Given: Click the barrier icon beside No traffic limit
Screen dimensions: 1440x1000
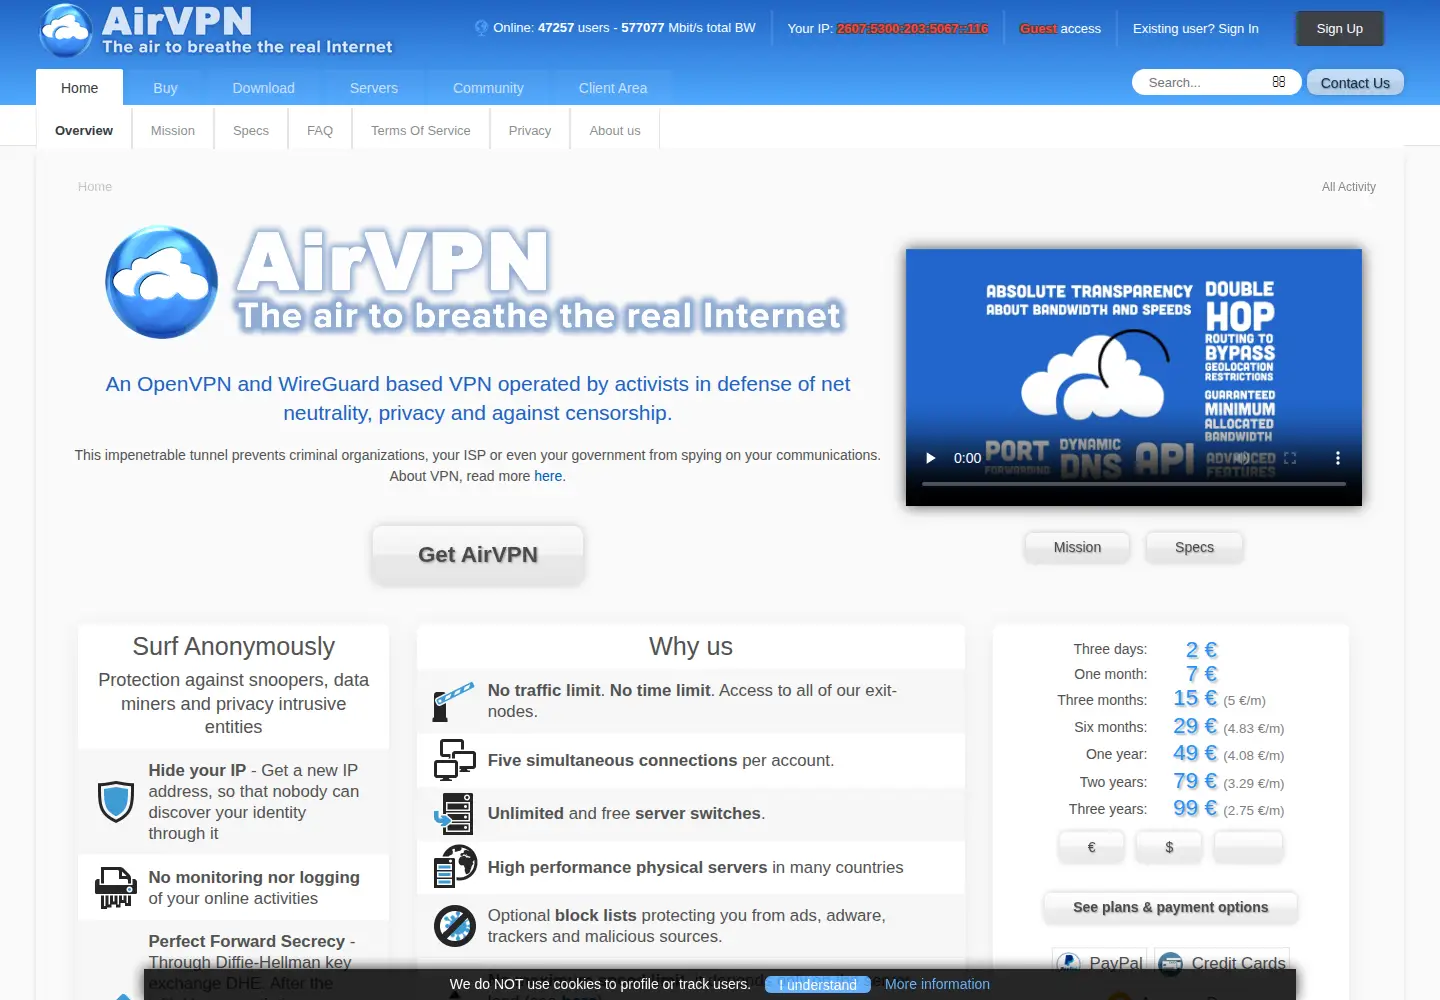Looking at the screenshot, I should tap(454, 701).
